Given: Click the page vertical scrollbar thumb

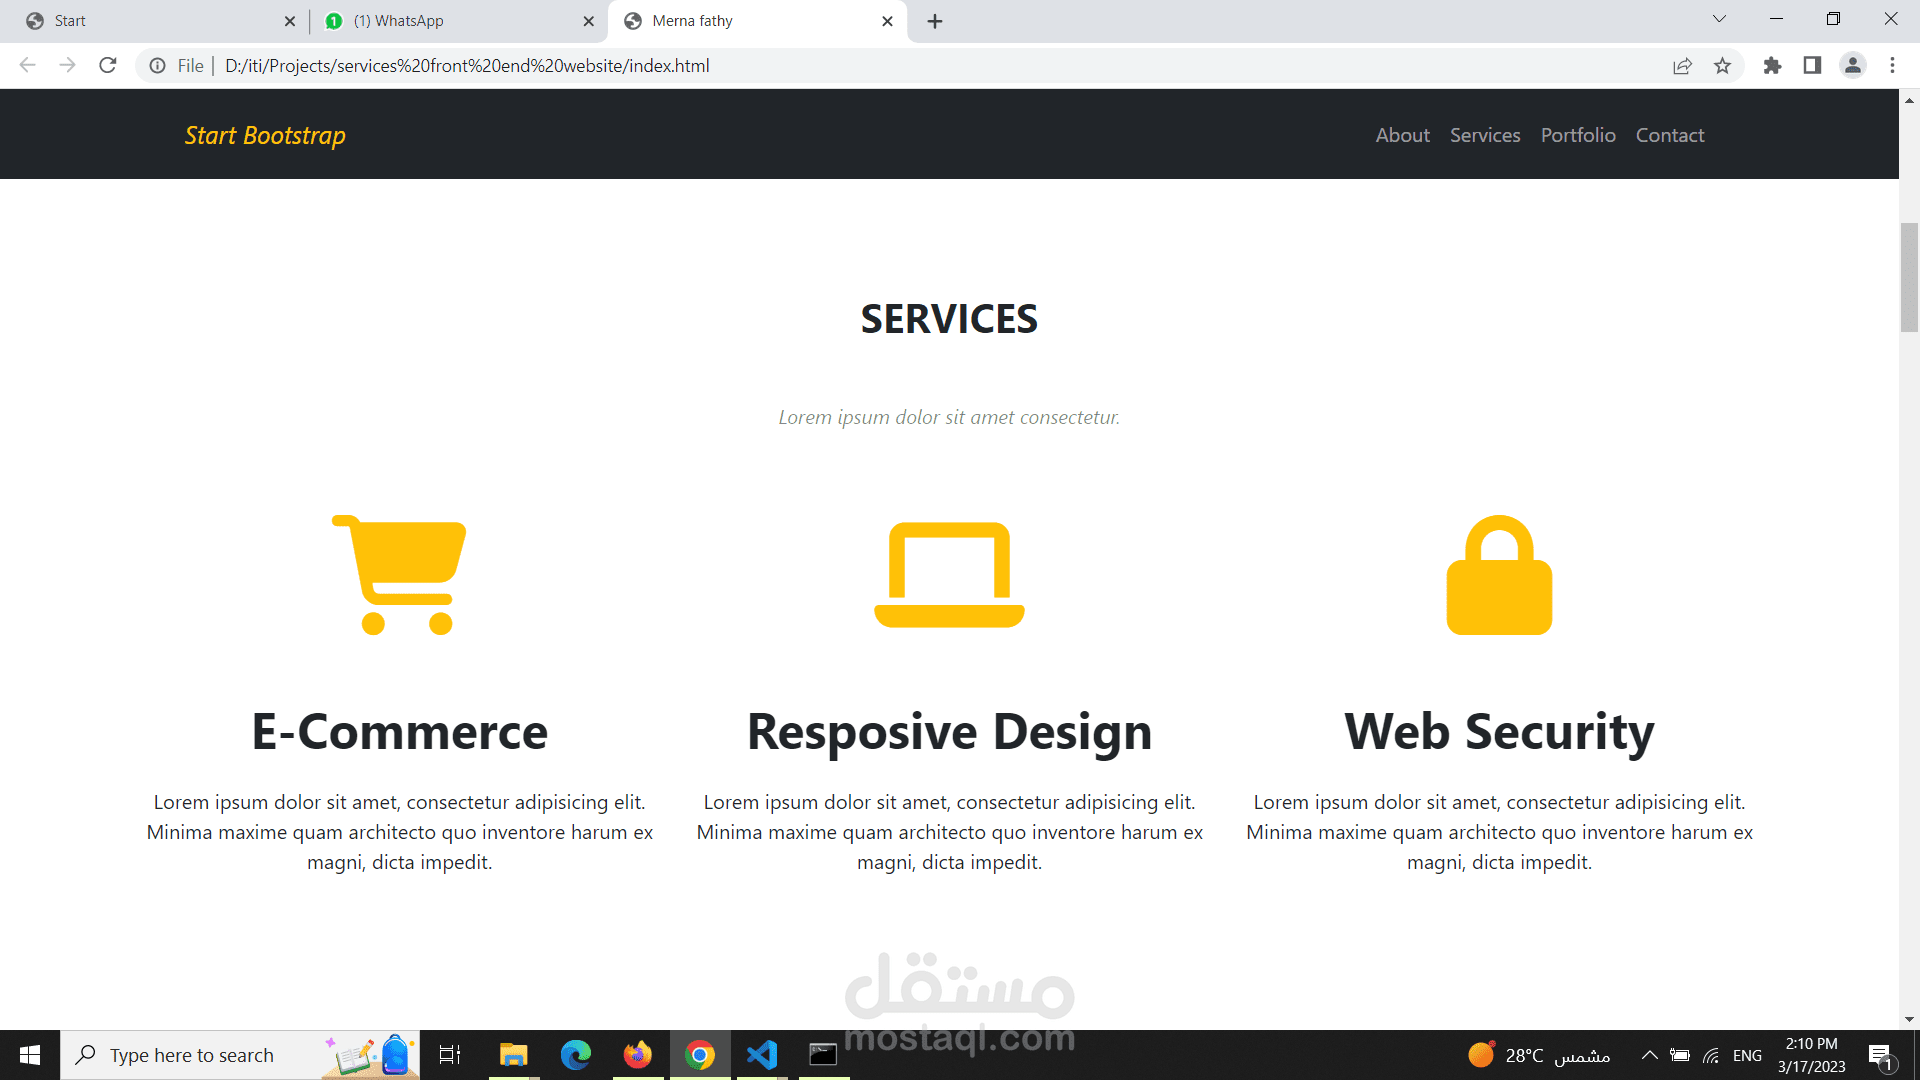Looking at the screenshot, I should pos(1909,278).
